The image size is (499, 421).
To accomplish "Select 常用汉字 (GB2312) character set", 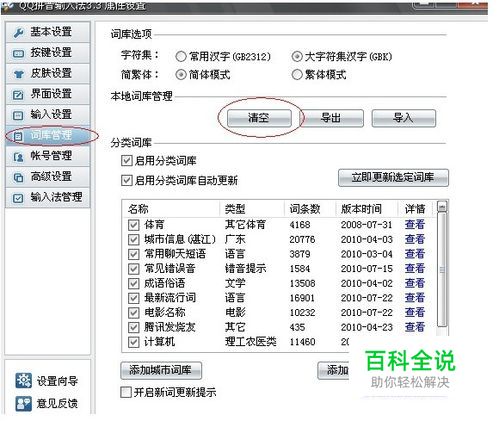I will [x=181, y=57].
